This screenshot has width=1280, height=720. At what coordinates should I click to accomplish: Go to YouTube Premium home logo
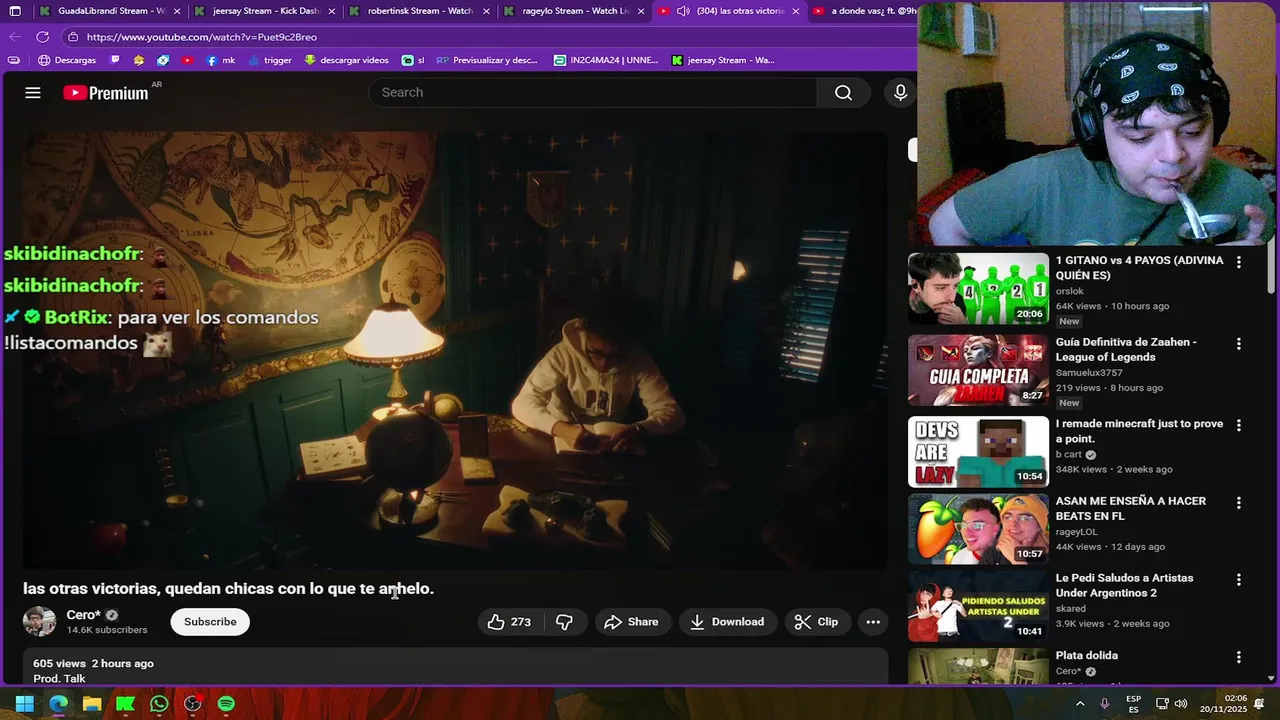point(105,93)
